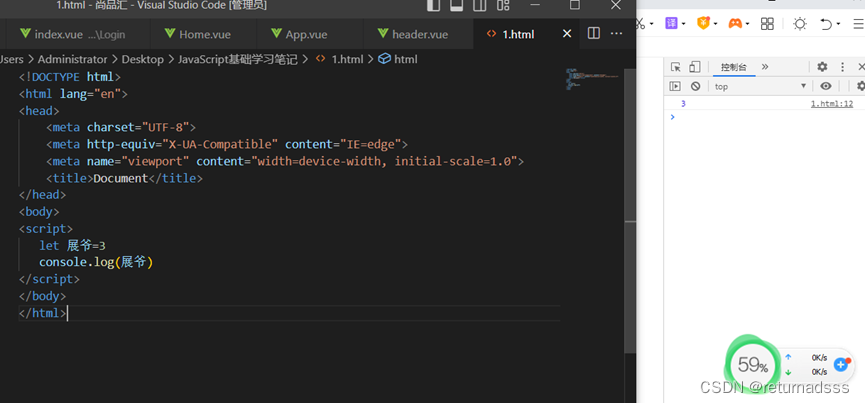Image resolution: width=865 pixels, height=403 pixels.
Task: Open the DevTools settings gear
Action: [x=822, y=67]
